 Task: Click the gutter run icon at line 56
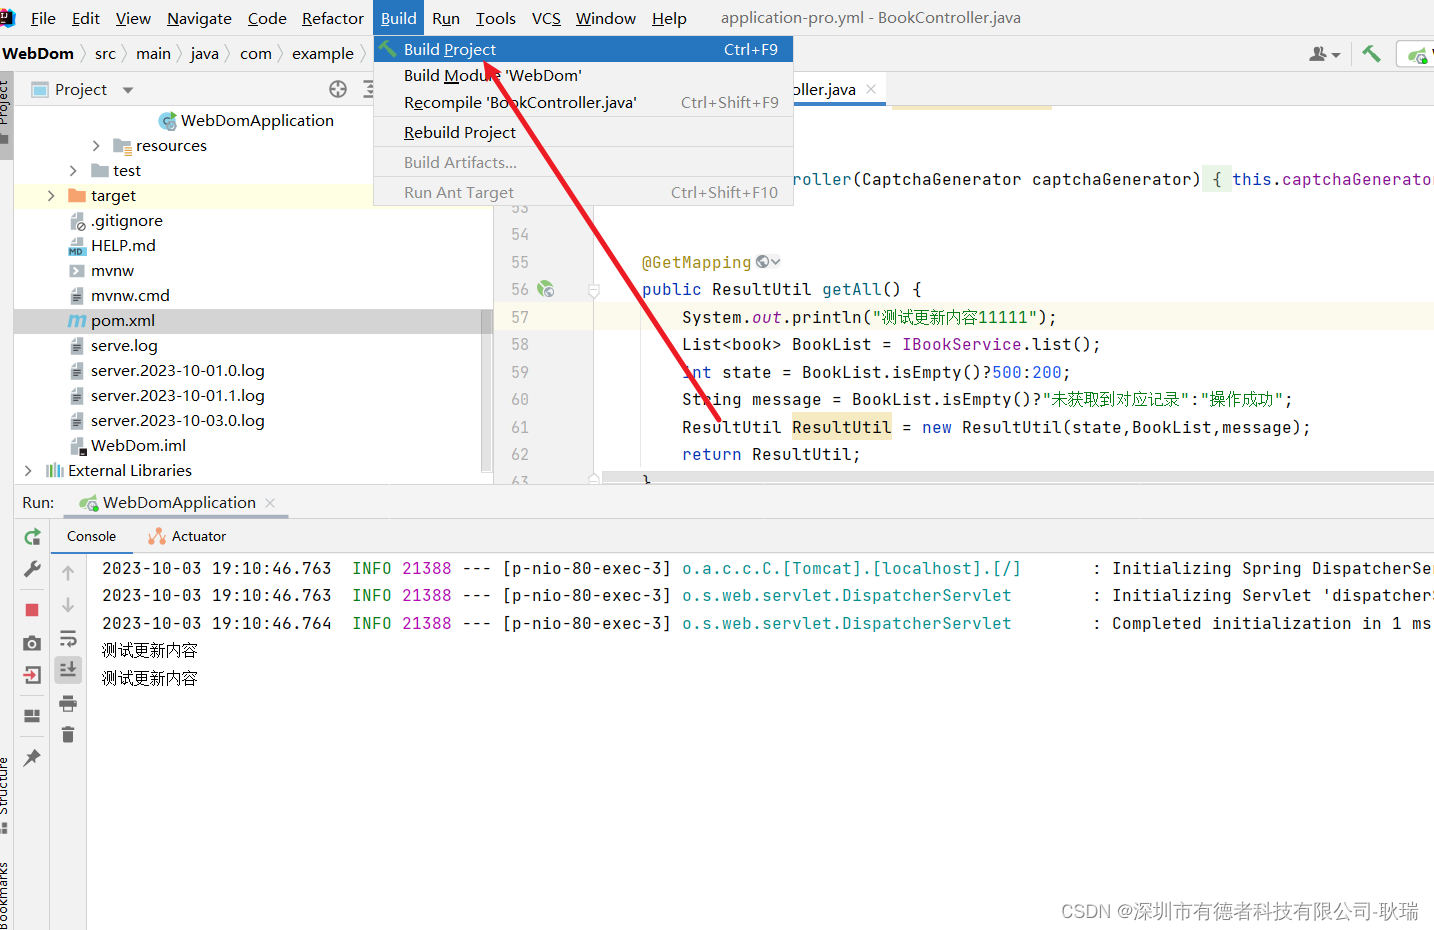(545, 289)
